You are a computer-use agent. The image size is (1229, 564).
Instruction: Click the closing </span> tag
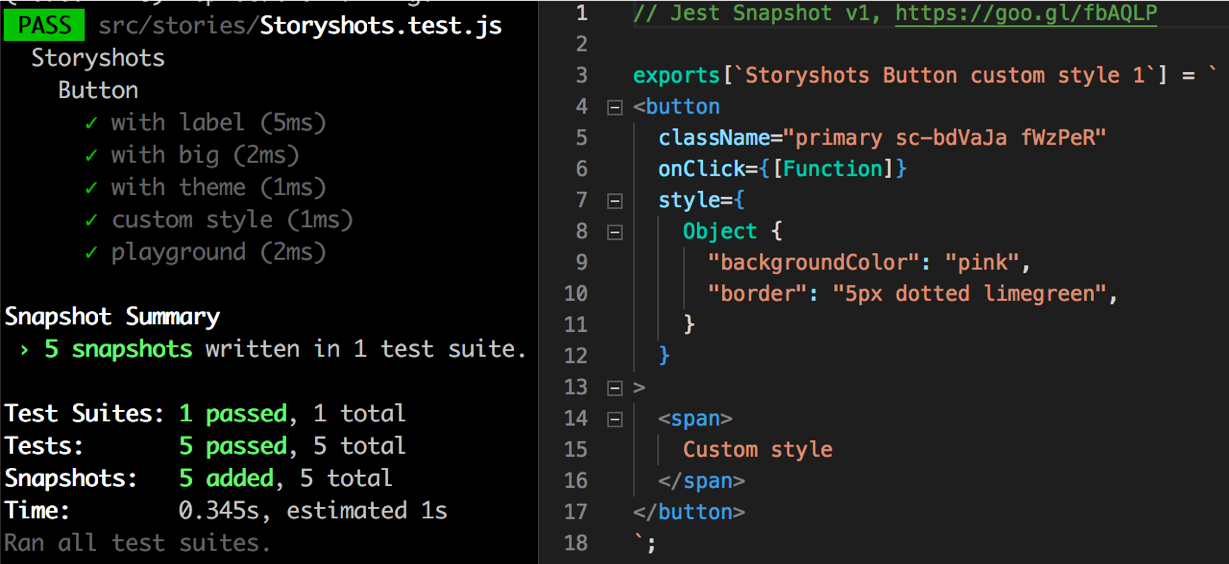pos(701,481)
